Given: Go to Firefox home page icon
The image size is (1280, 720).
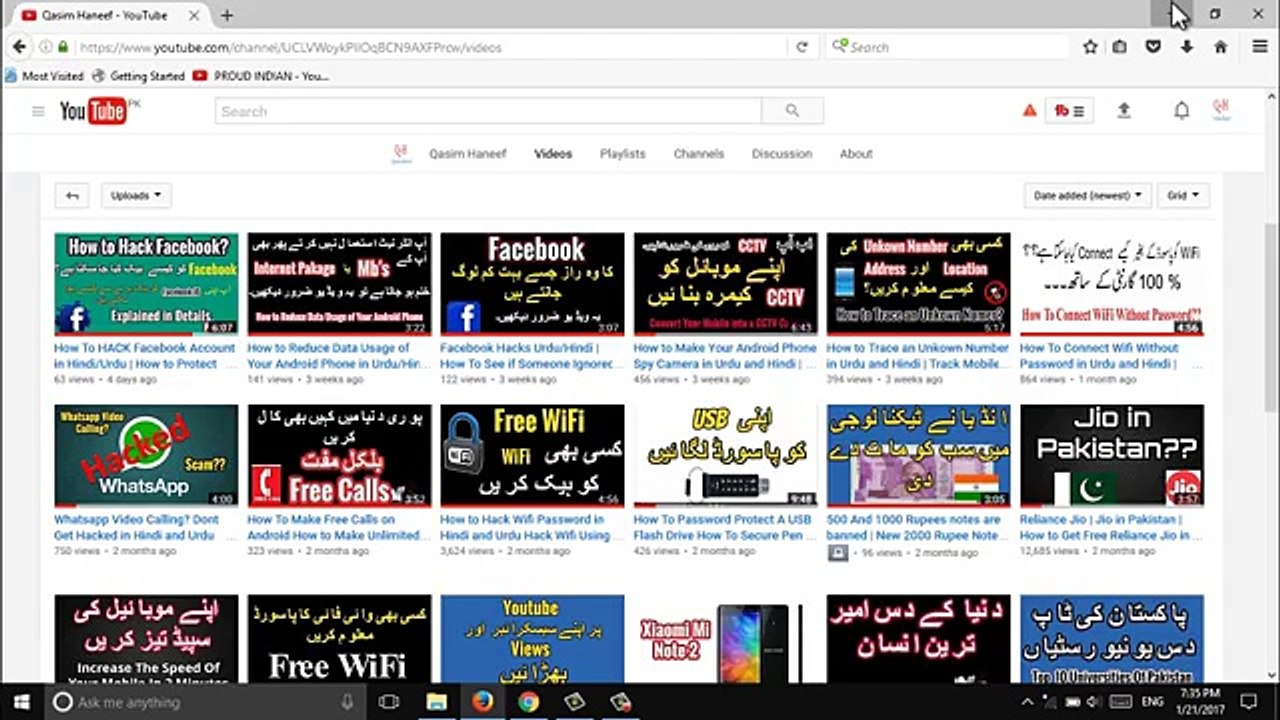Looking at the screenshot, I should click(1220, 47).
